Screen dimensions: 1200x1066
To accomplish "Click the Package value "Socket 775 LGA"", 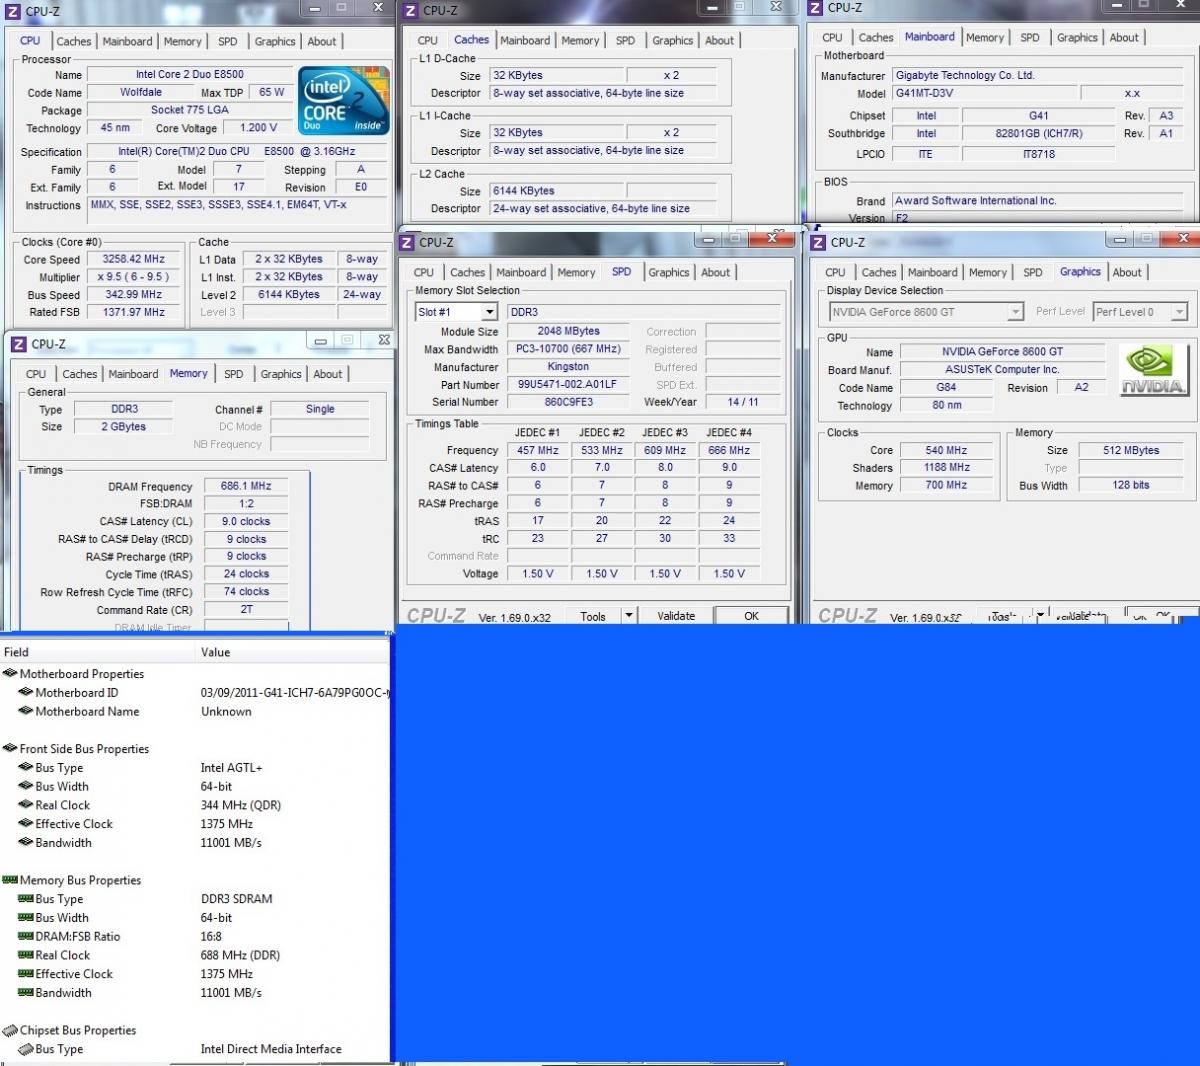I will [x=190, y=110].
